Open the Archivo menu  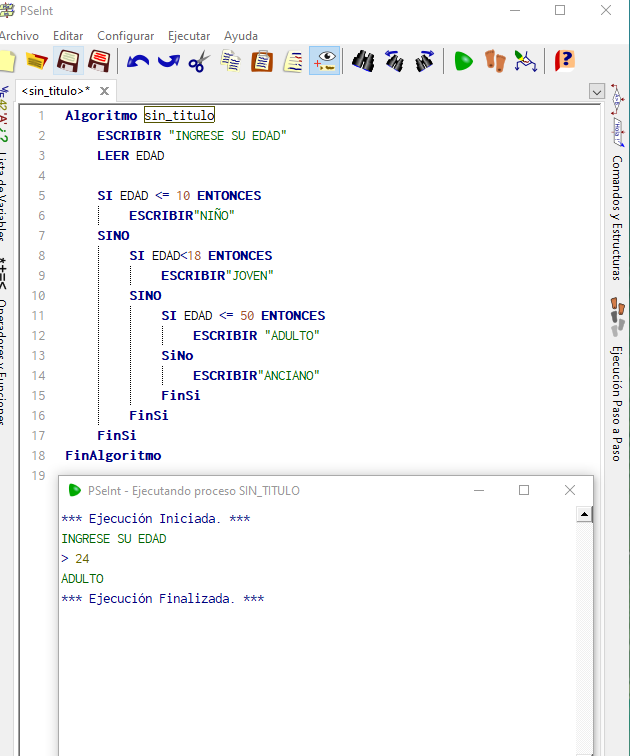coord(19,36)
